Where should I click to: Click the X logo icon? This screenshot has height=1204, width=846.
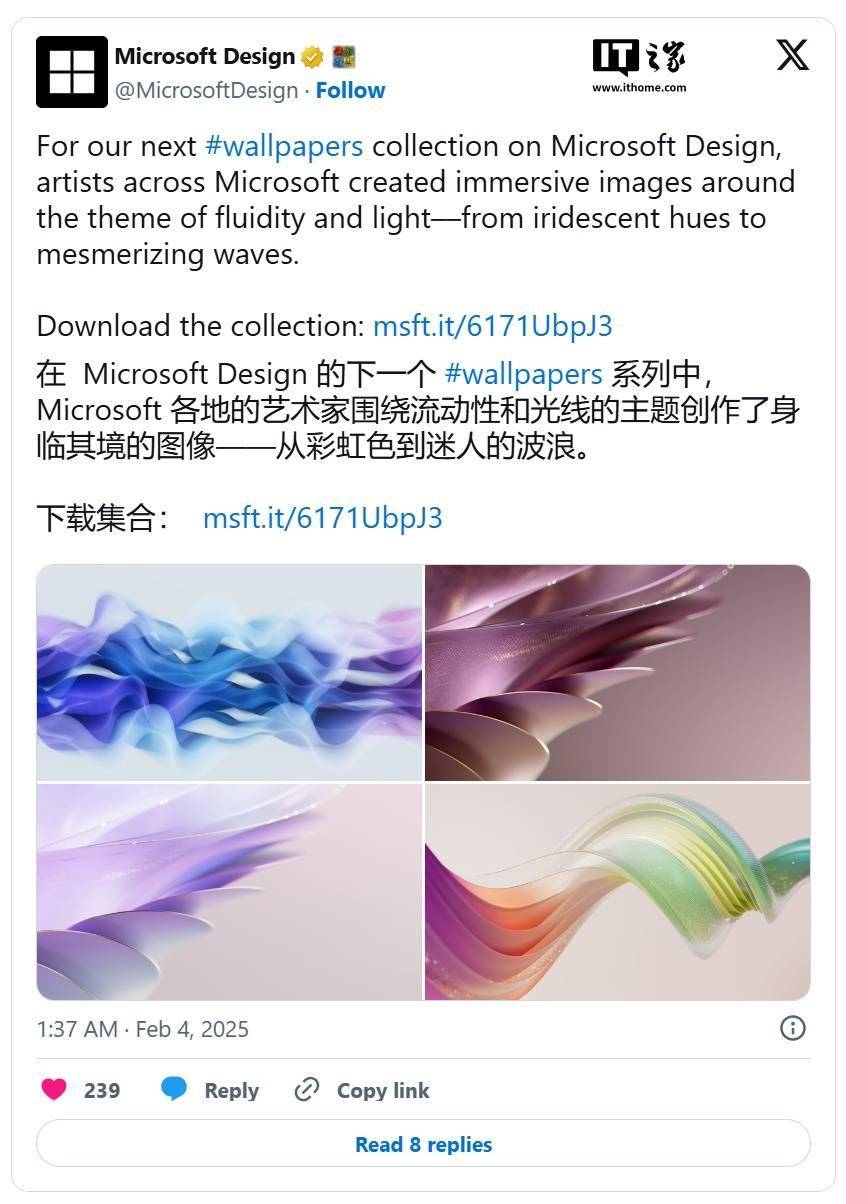point(792,55)
